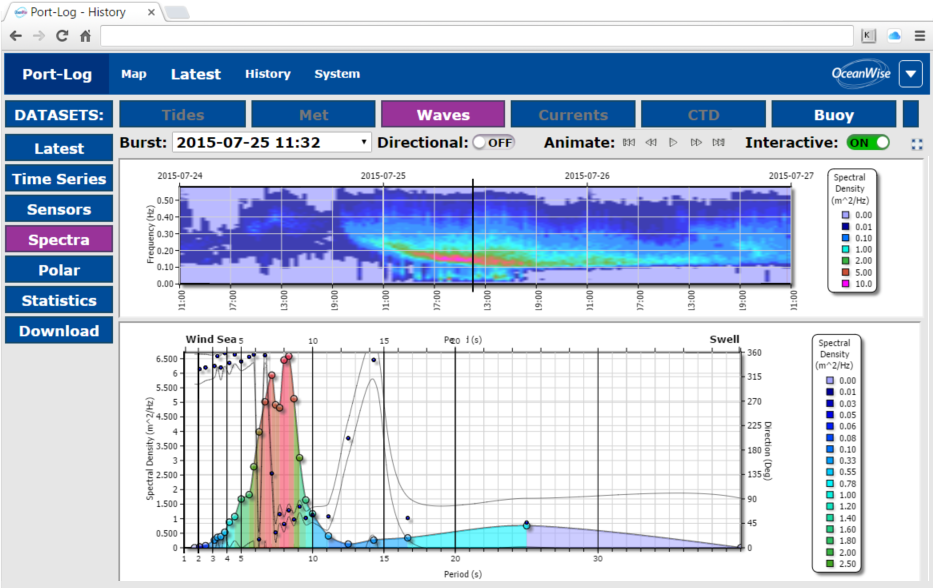
Task: Click the browser address bar
Action: point(475,35)
